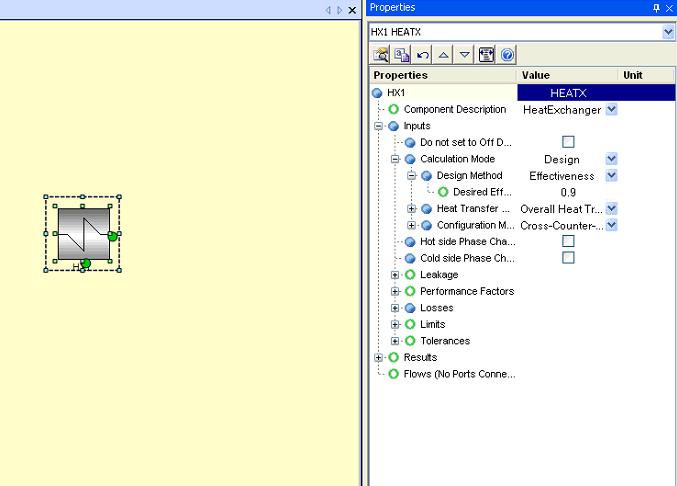The image size is (677, 486).
Task: Click the previous-tab left arrow above the canvas
Action: click(328, 10)
